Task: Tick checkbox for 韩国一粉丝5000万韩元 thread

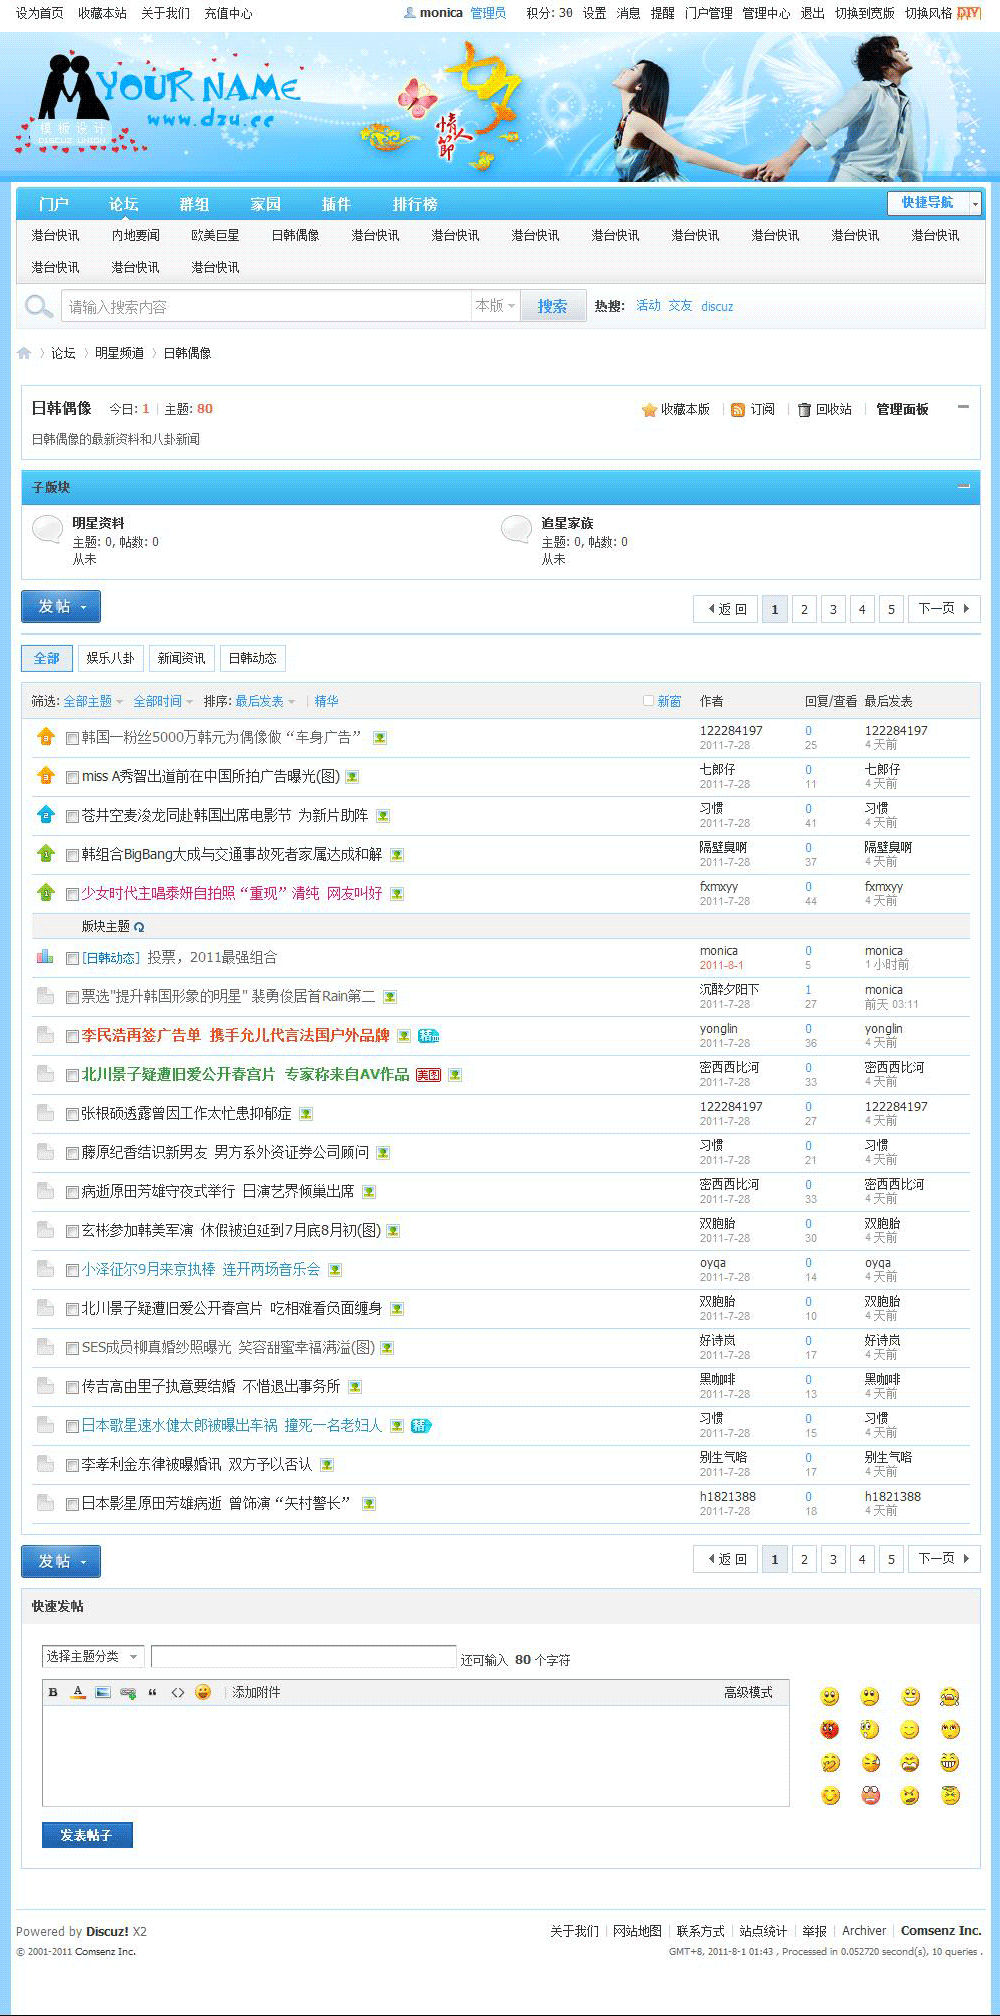Action: tap(72, 738)
